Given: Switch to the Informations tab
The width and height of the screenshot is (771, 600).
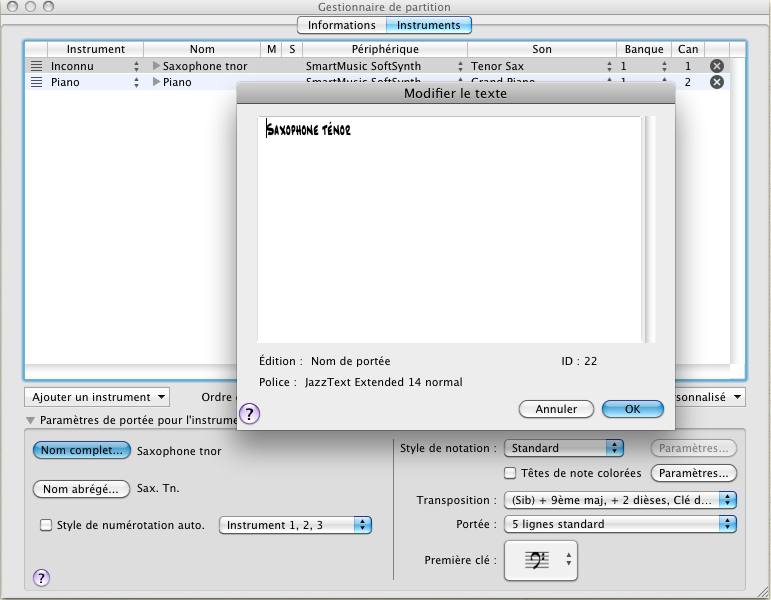Looking at the screenshot, I should 341,25.
